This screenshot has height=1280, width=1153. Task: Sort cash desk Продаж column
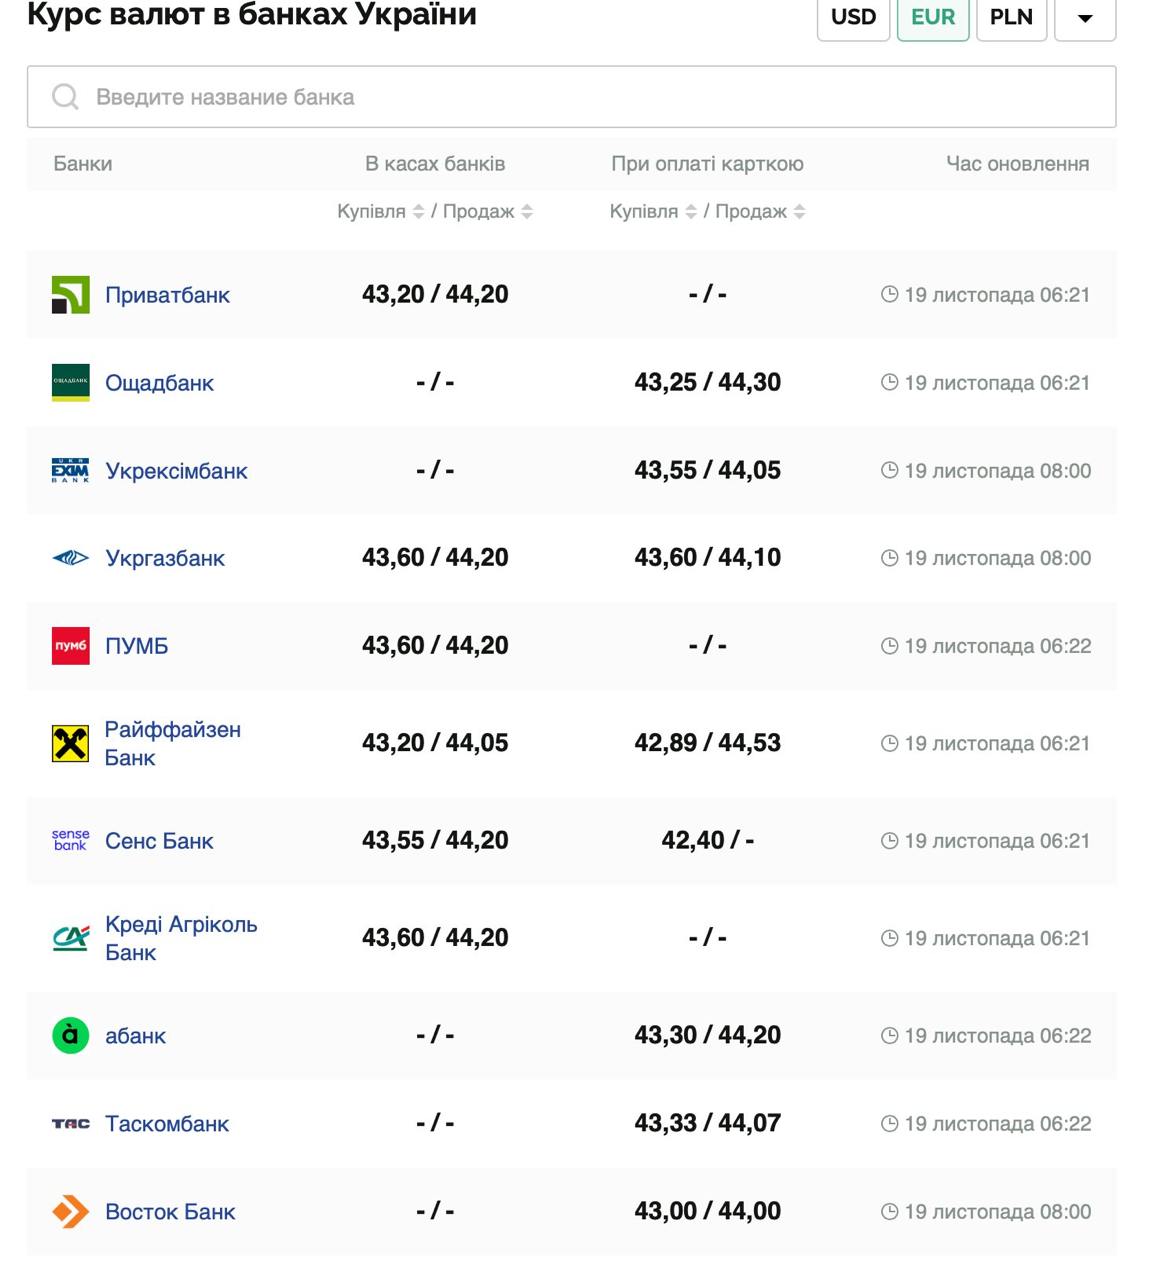coord(527,212)
